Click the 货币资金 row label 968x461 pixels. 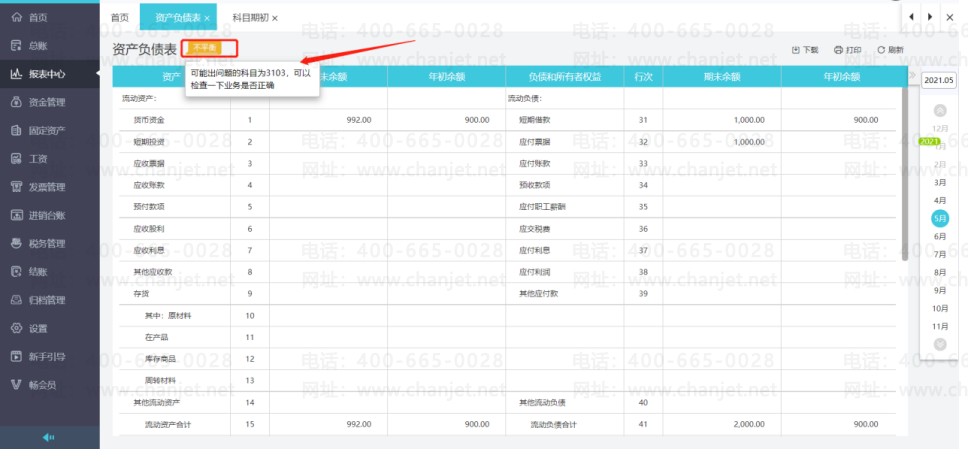149,120
